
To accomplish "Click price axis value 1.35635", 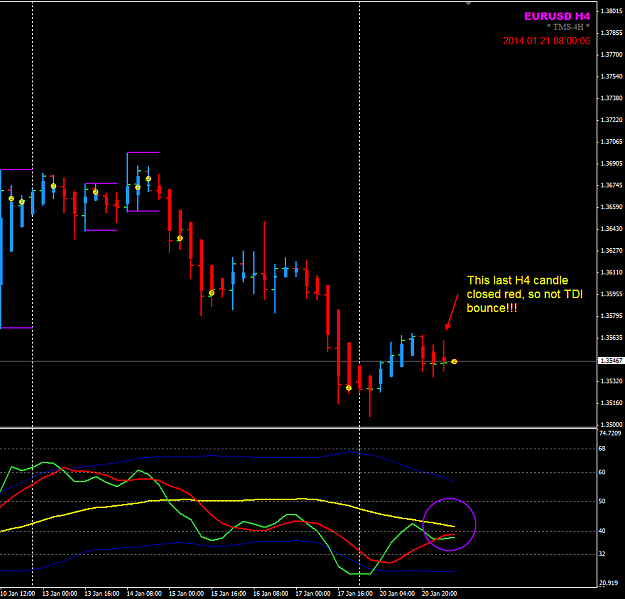I will [x=611, y=338].
